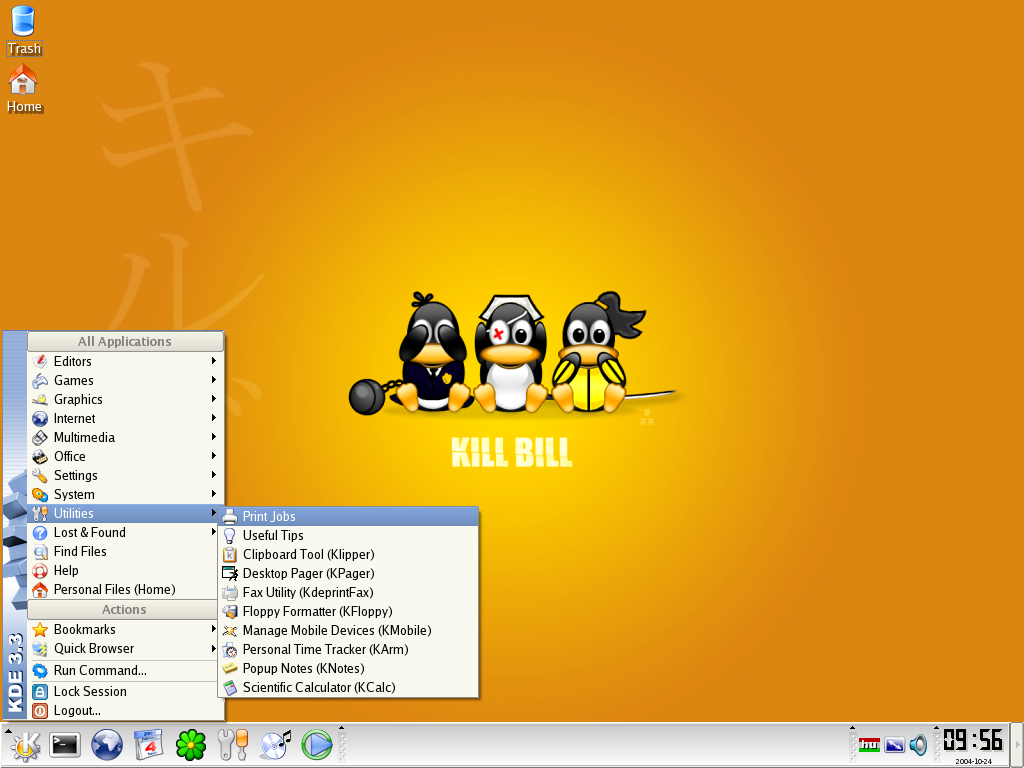Open the wrench tools icon in panel
The height and width of the screenshot is (768, 1024).
[232, 745]
